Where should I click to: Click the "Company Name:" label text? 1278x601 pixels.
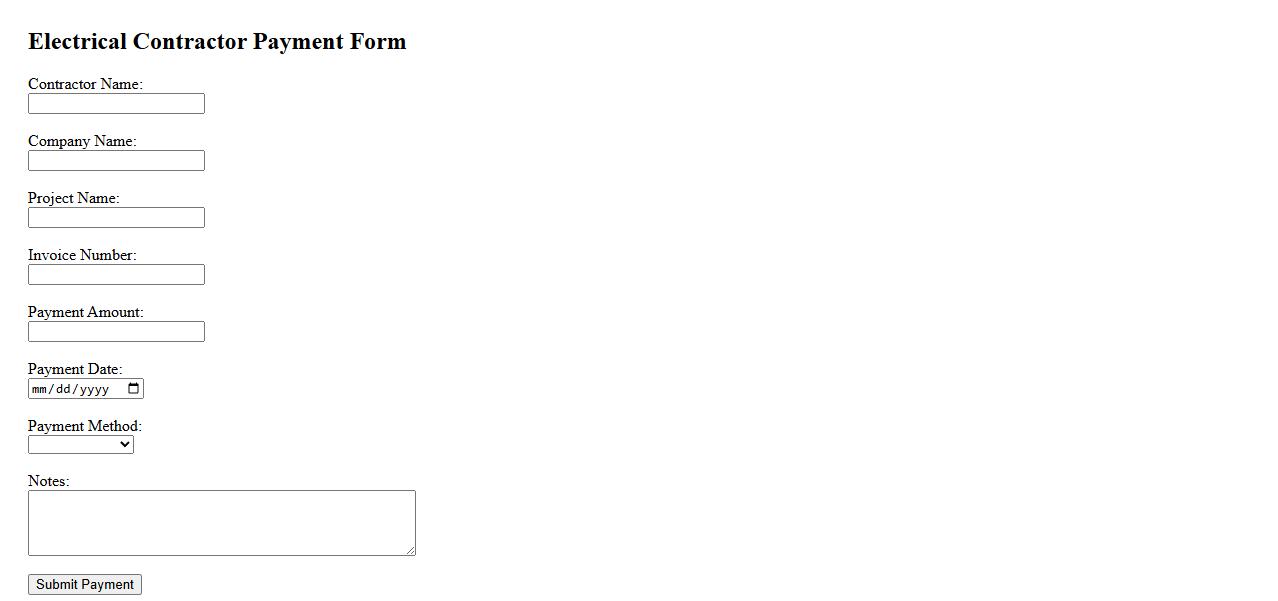coord(82,141)
